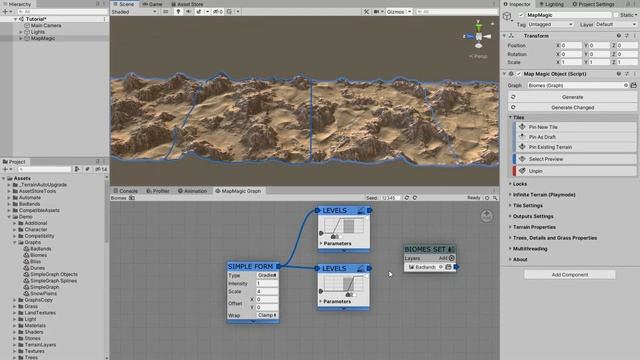
Task: Open scene tools wrench icon near Gizmos
Action: coord(367,12)
